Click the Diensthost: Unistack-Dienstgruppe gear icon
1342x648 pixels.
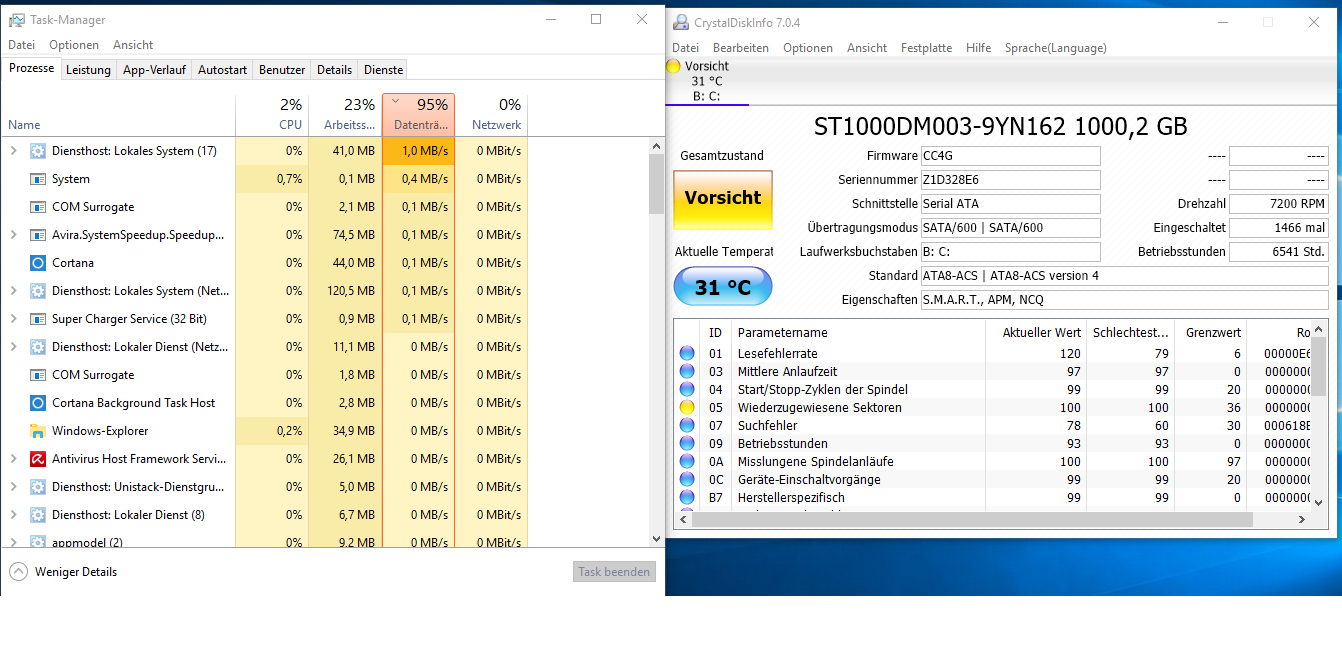click(x=38, y=487)
